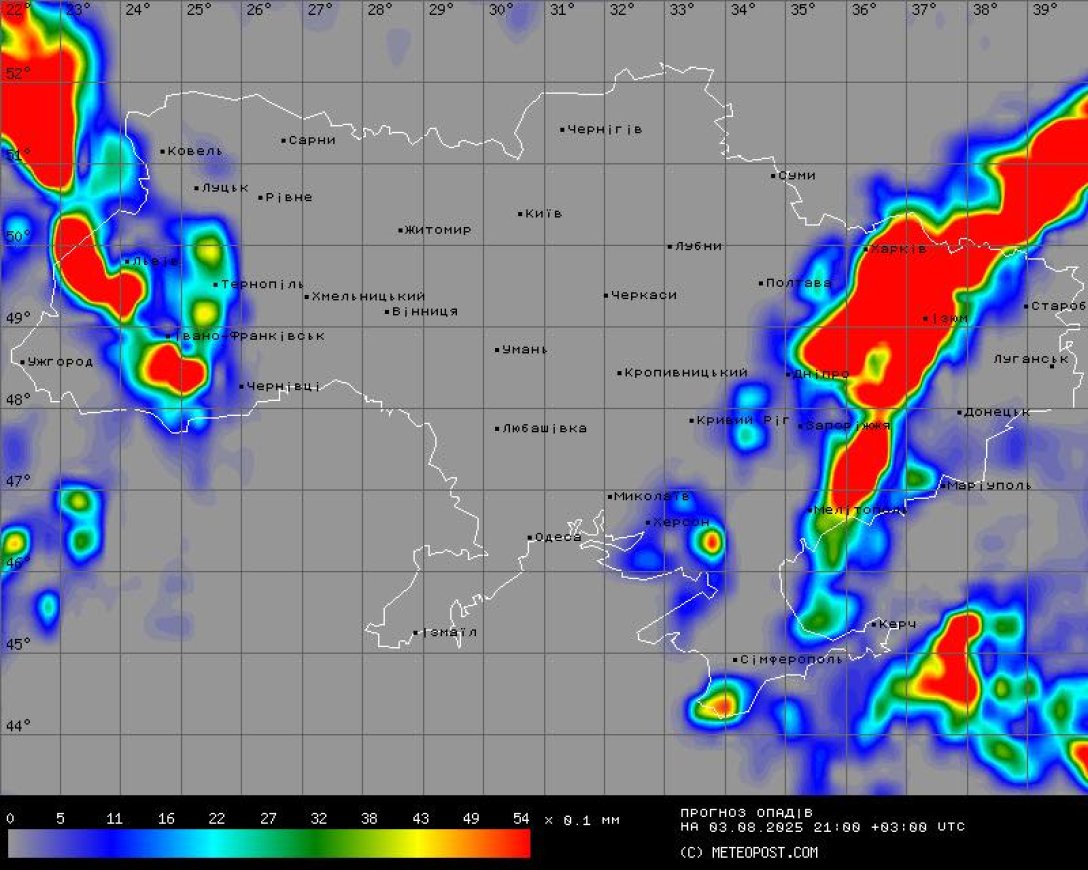Select the Суми city marker
The image size is (1088, 870).
(x=773, y=176)
